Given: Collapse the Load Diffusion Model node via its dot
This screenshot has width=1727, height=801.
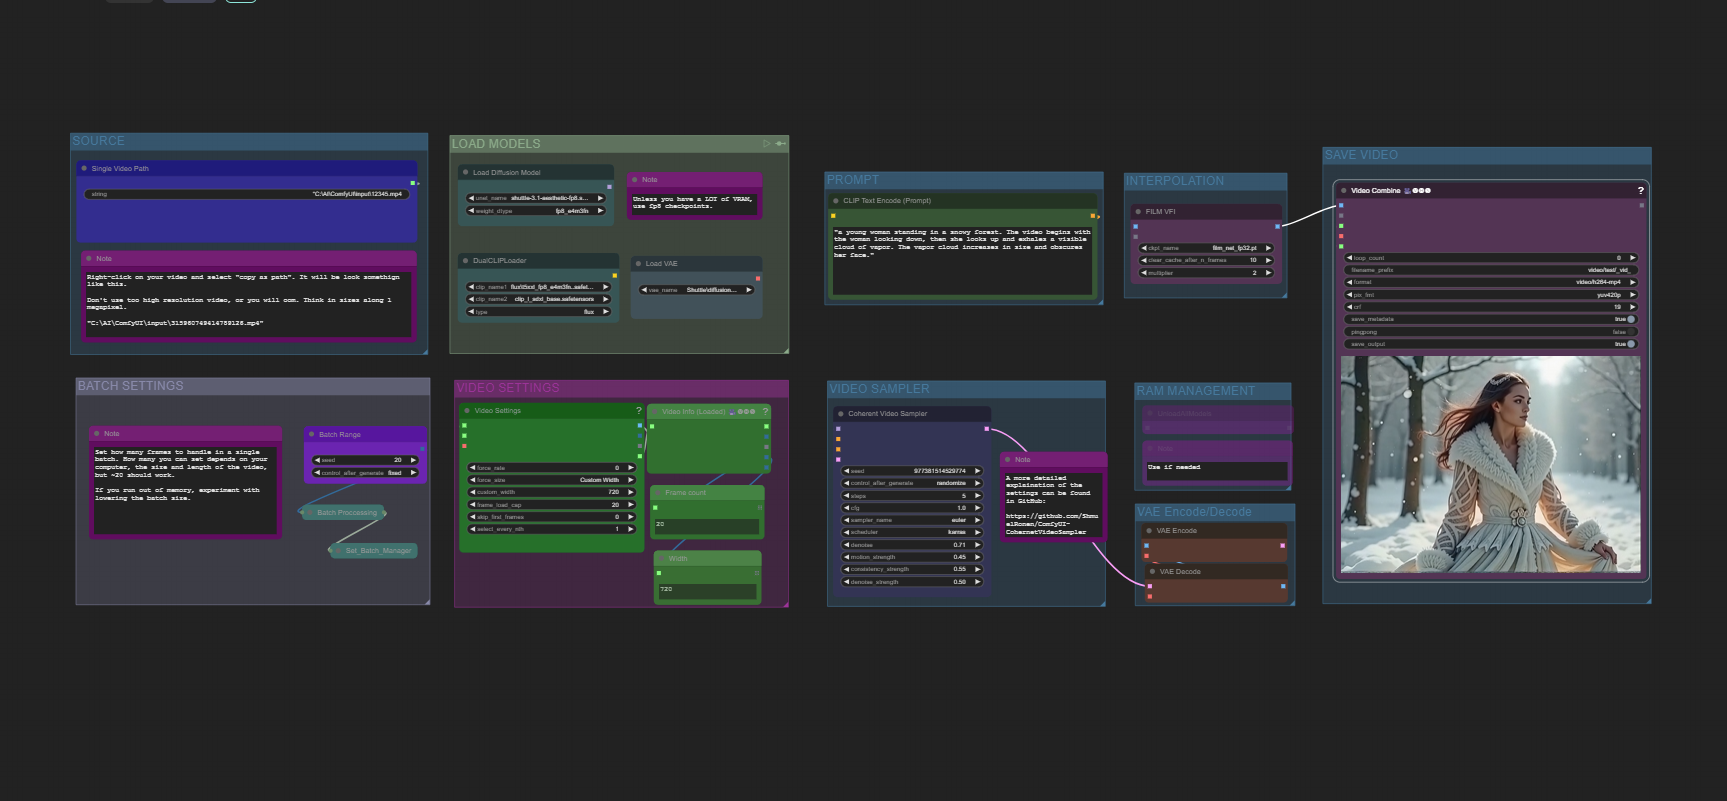Looking at the screenshot, I should [466, 173].
